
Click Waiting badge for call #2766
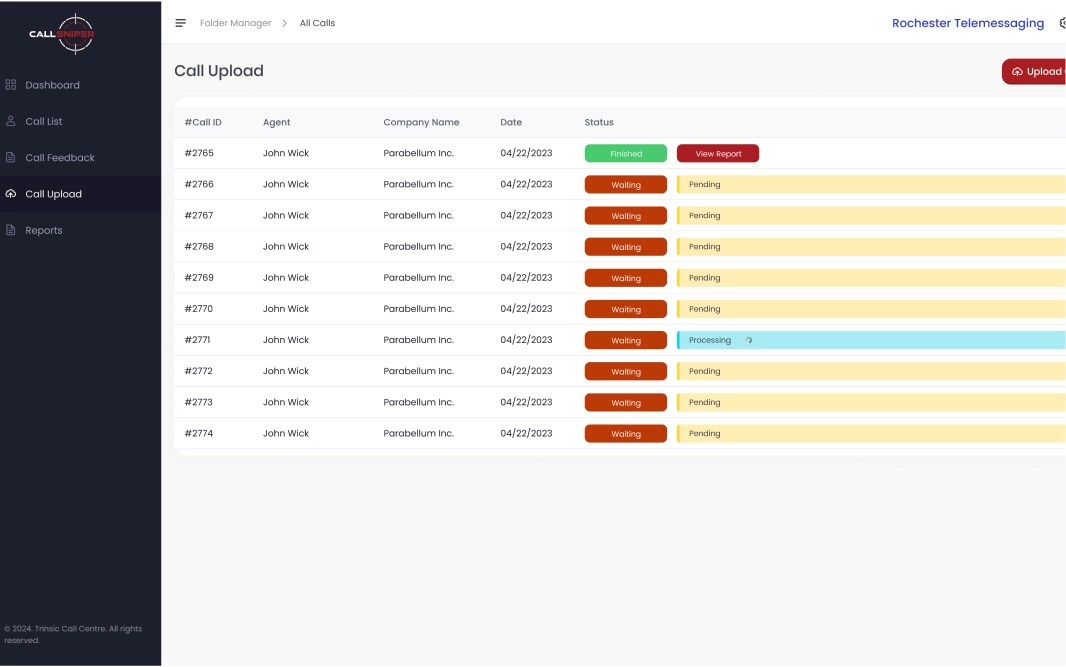(x=625, y=185)
